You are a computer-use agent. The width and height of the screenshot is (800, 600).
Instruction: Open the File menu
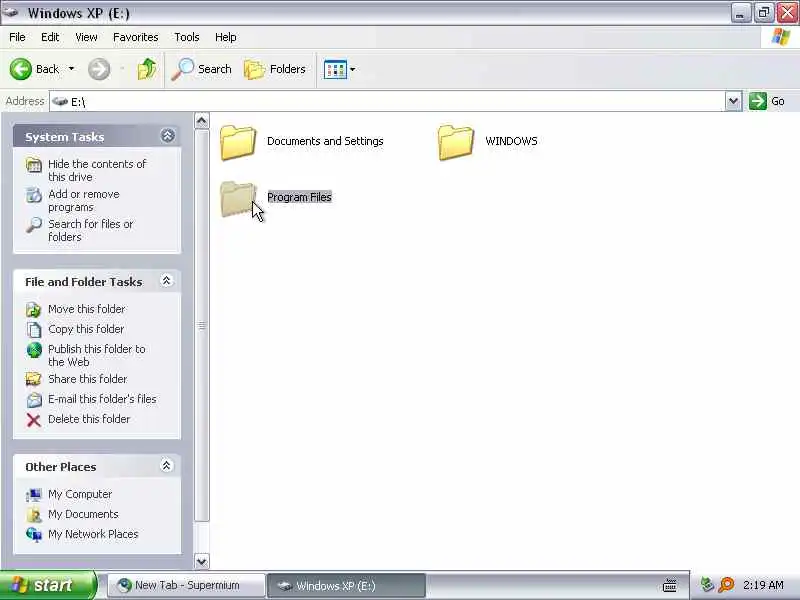click(17, 37)
